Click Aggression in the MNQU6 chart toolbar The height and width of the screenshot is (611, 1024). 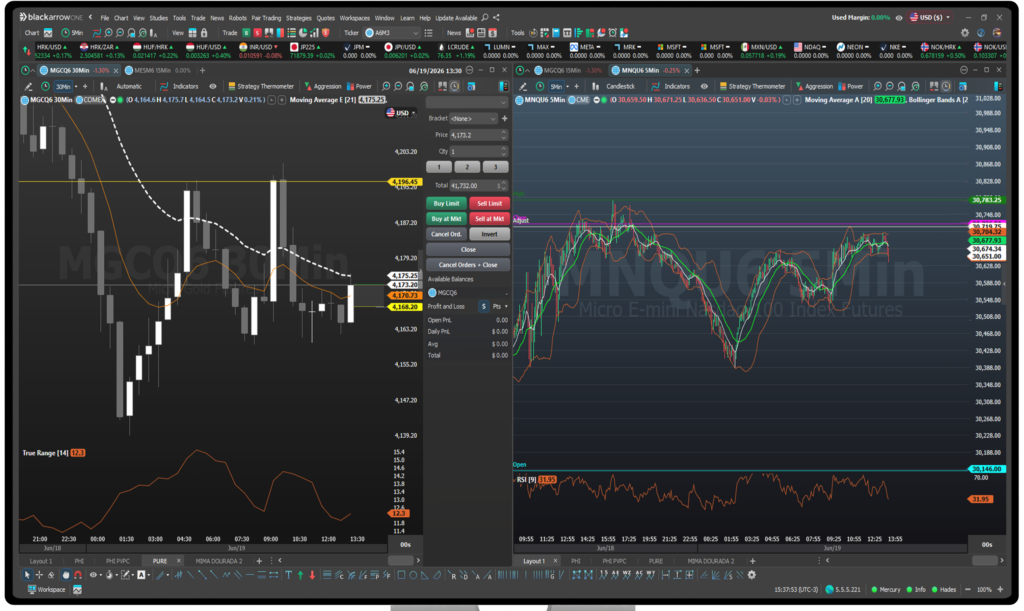814,86
